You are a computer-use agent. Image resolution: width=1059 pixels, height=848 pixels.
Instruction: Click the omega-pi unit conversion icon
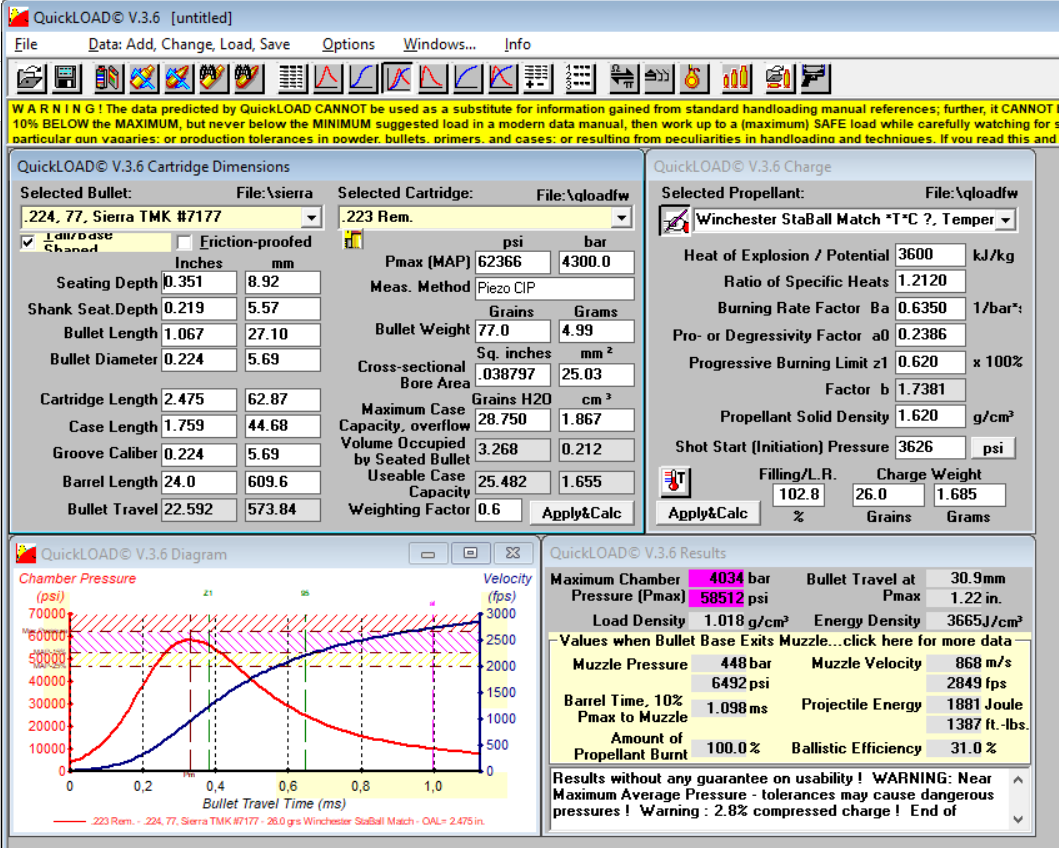622,78
